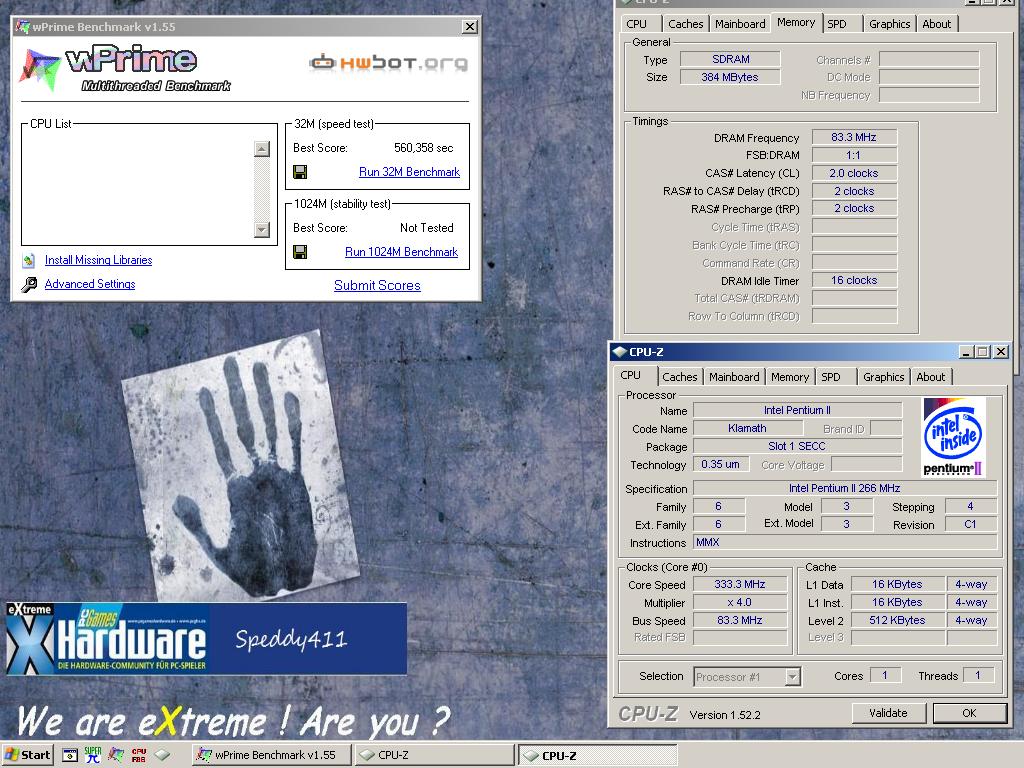Launch Super Pi from quick launch
This screenshot has width=1024, height=768.
tap(93, 755)
